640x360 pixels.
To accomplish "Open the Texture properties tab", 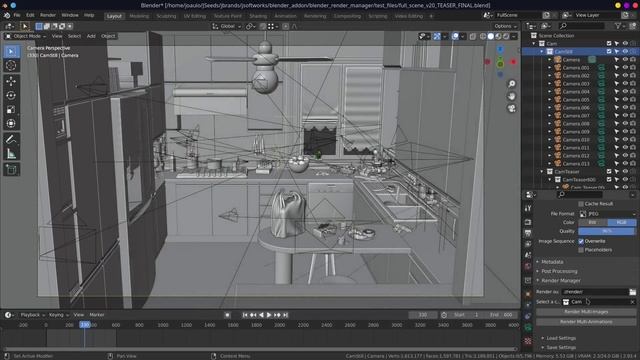I will tap(528, 341).
